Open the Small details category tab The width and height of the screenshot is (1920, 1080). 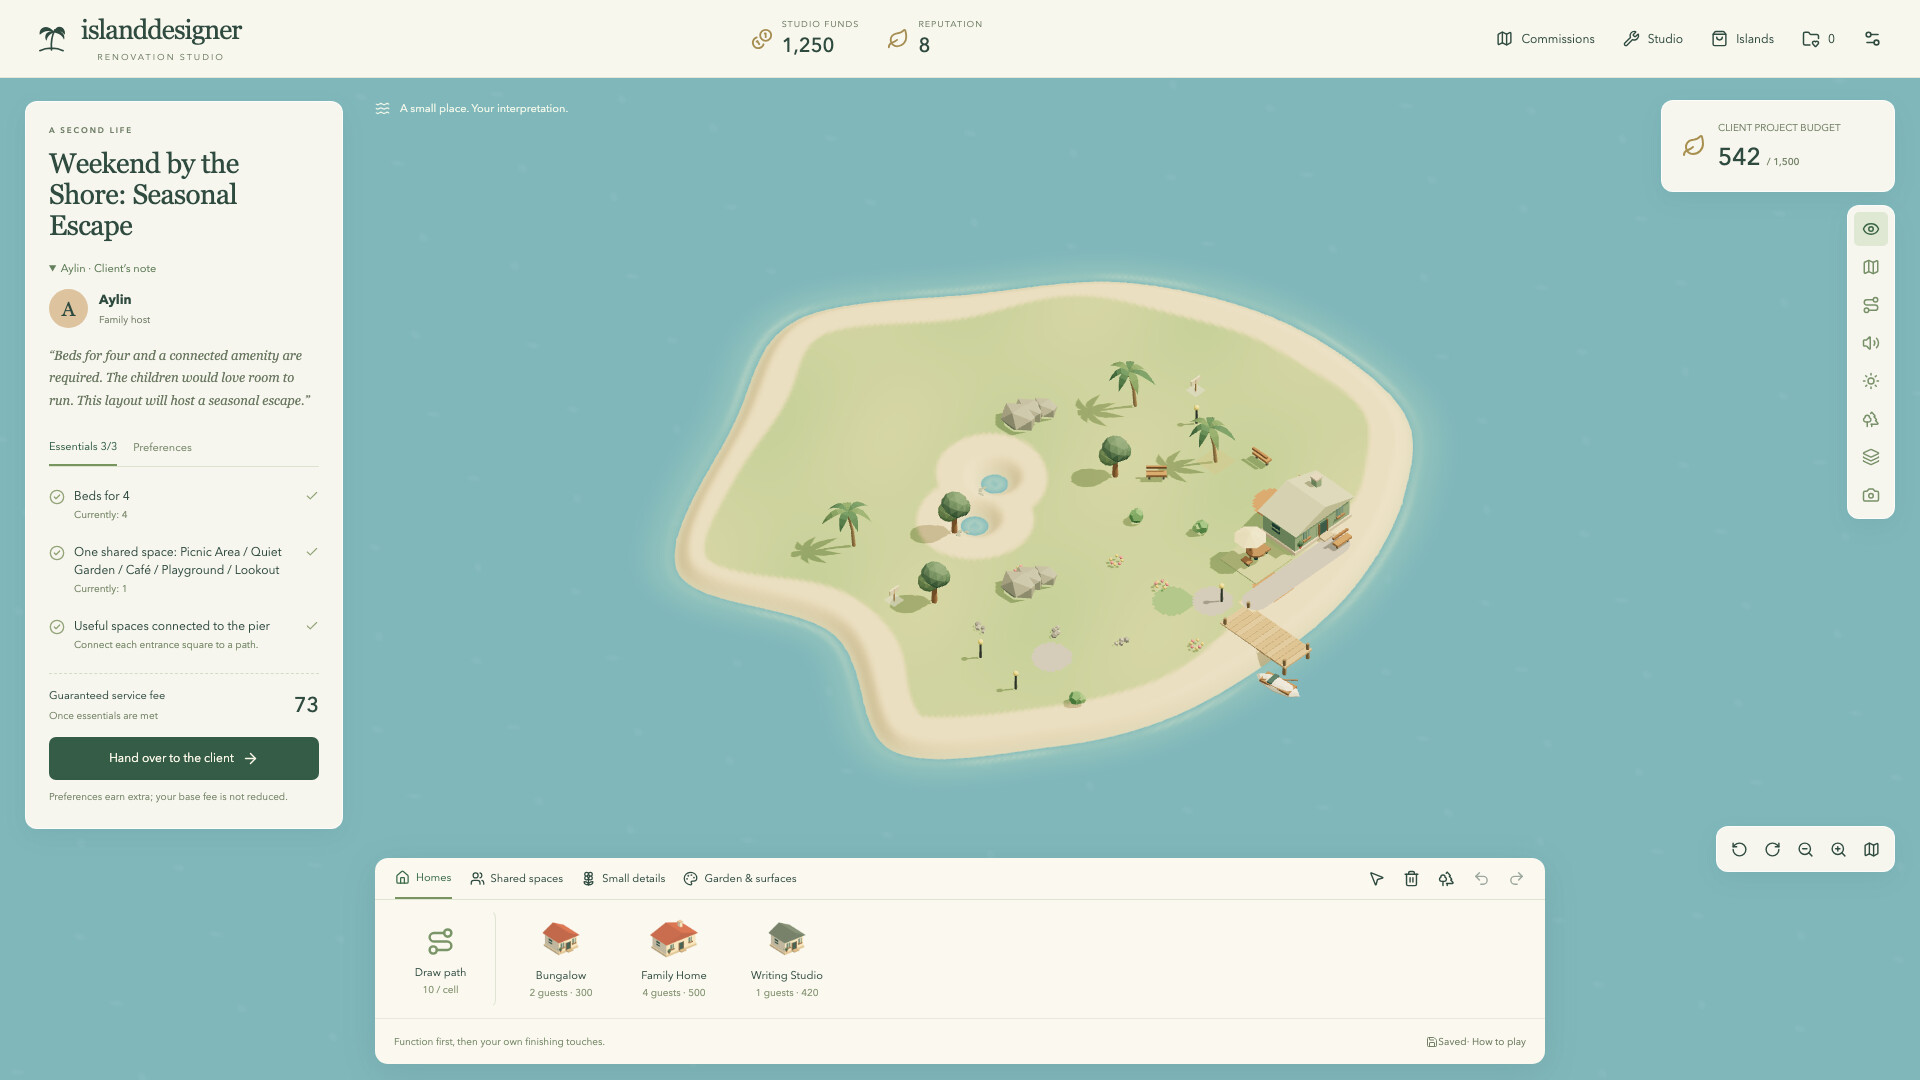click(x=623, y=878)
